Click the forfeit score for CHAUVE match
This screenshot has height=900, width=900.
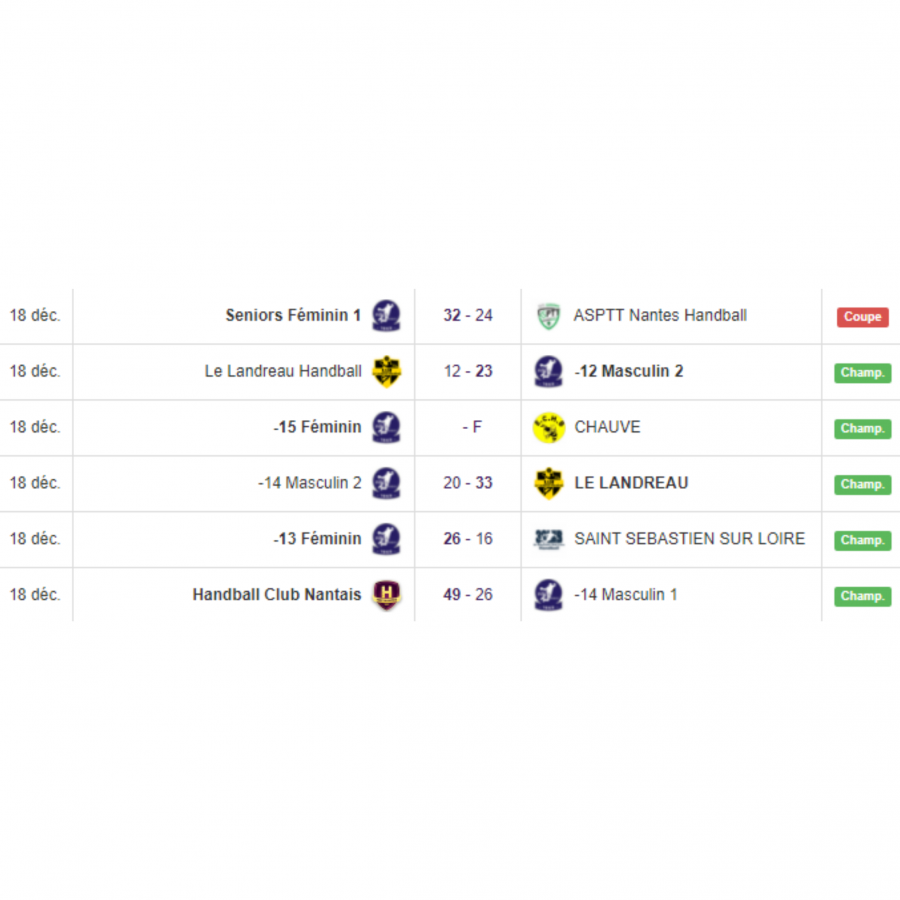(x=472, y=428)
